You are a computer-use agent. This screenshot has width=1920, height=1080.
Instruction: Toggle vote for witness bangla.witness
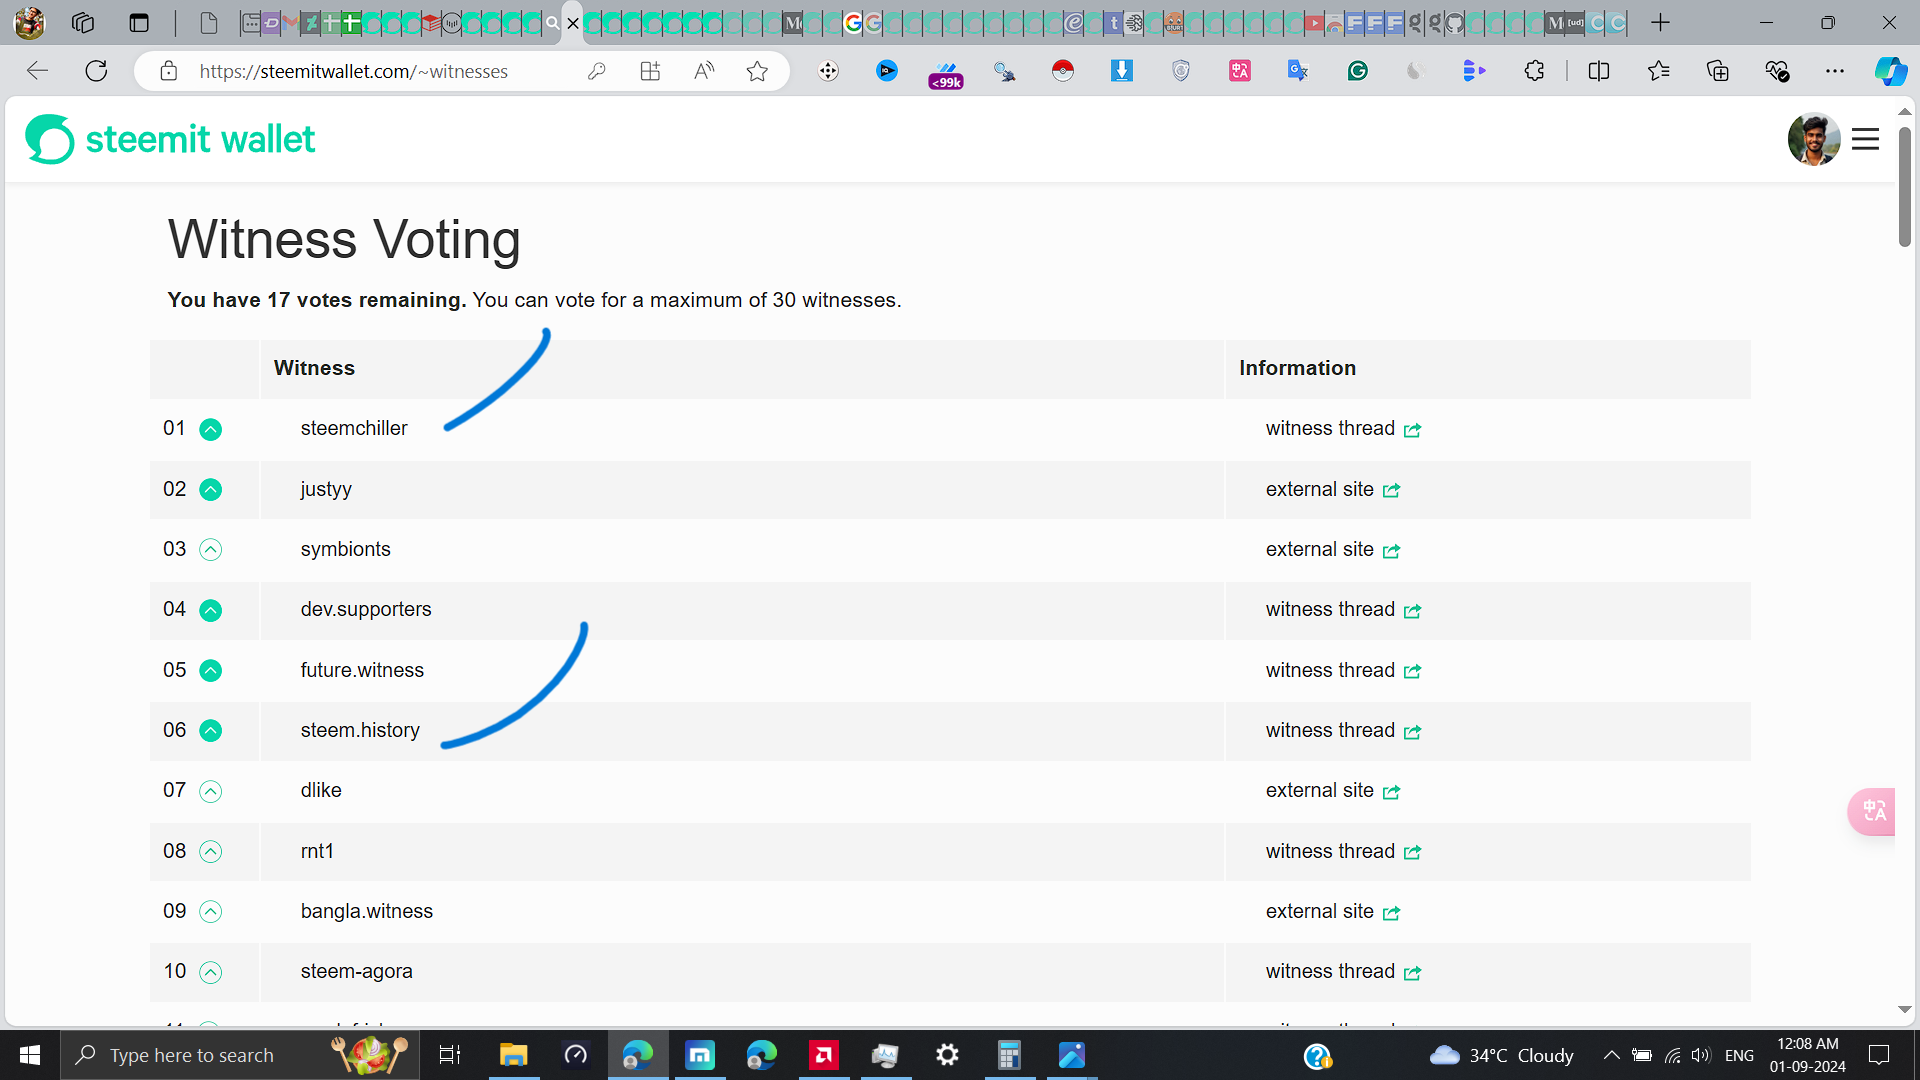pos(210,912)
